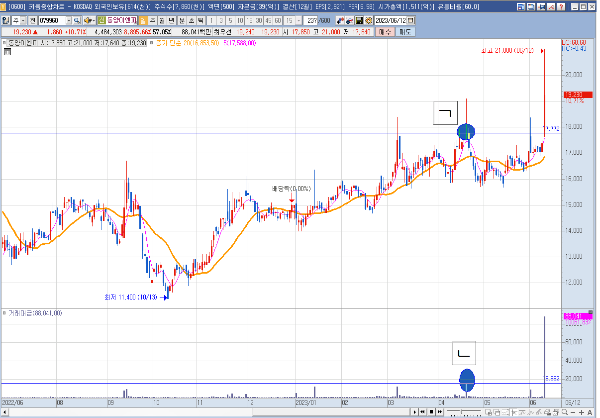
Task: Click the chart link arrows icon
Action: (x=340, y=20)
